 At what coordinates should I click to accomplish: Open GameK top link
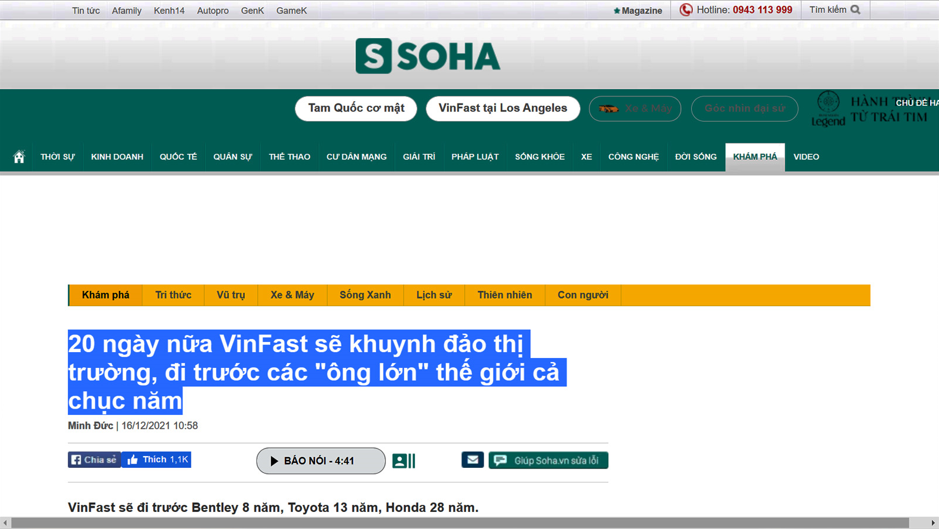coord(292,11)
